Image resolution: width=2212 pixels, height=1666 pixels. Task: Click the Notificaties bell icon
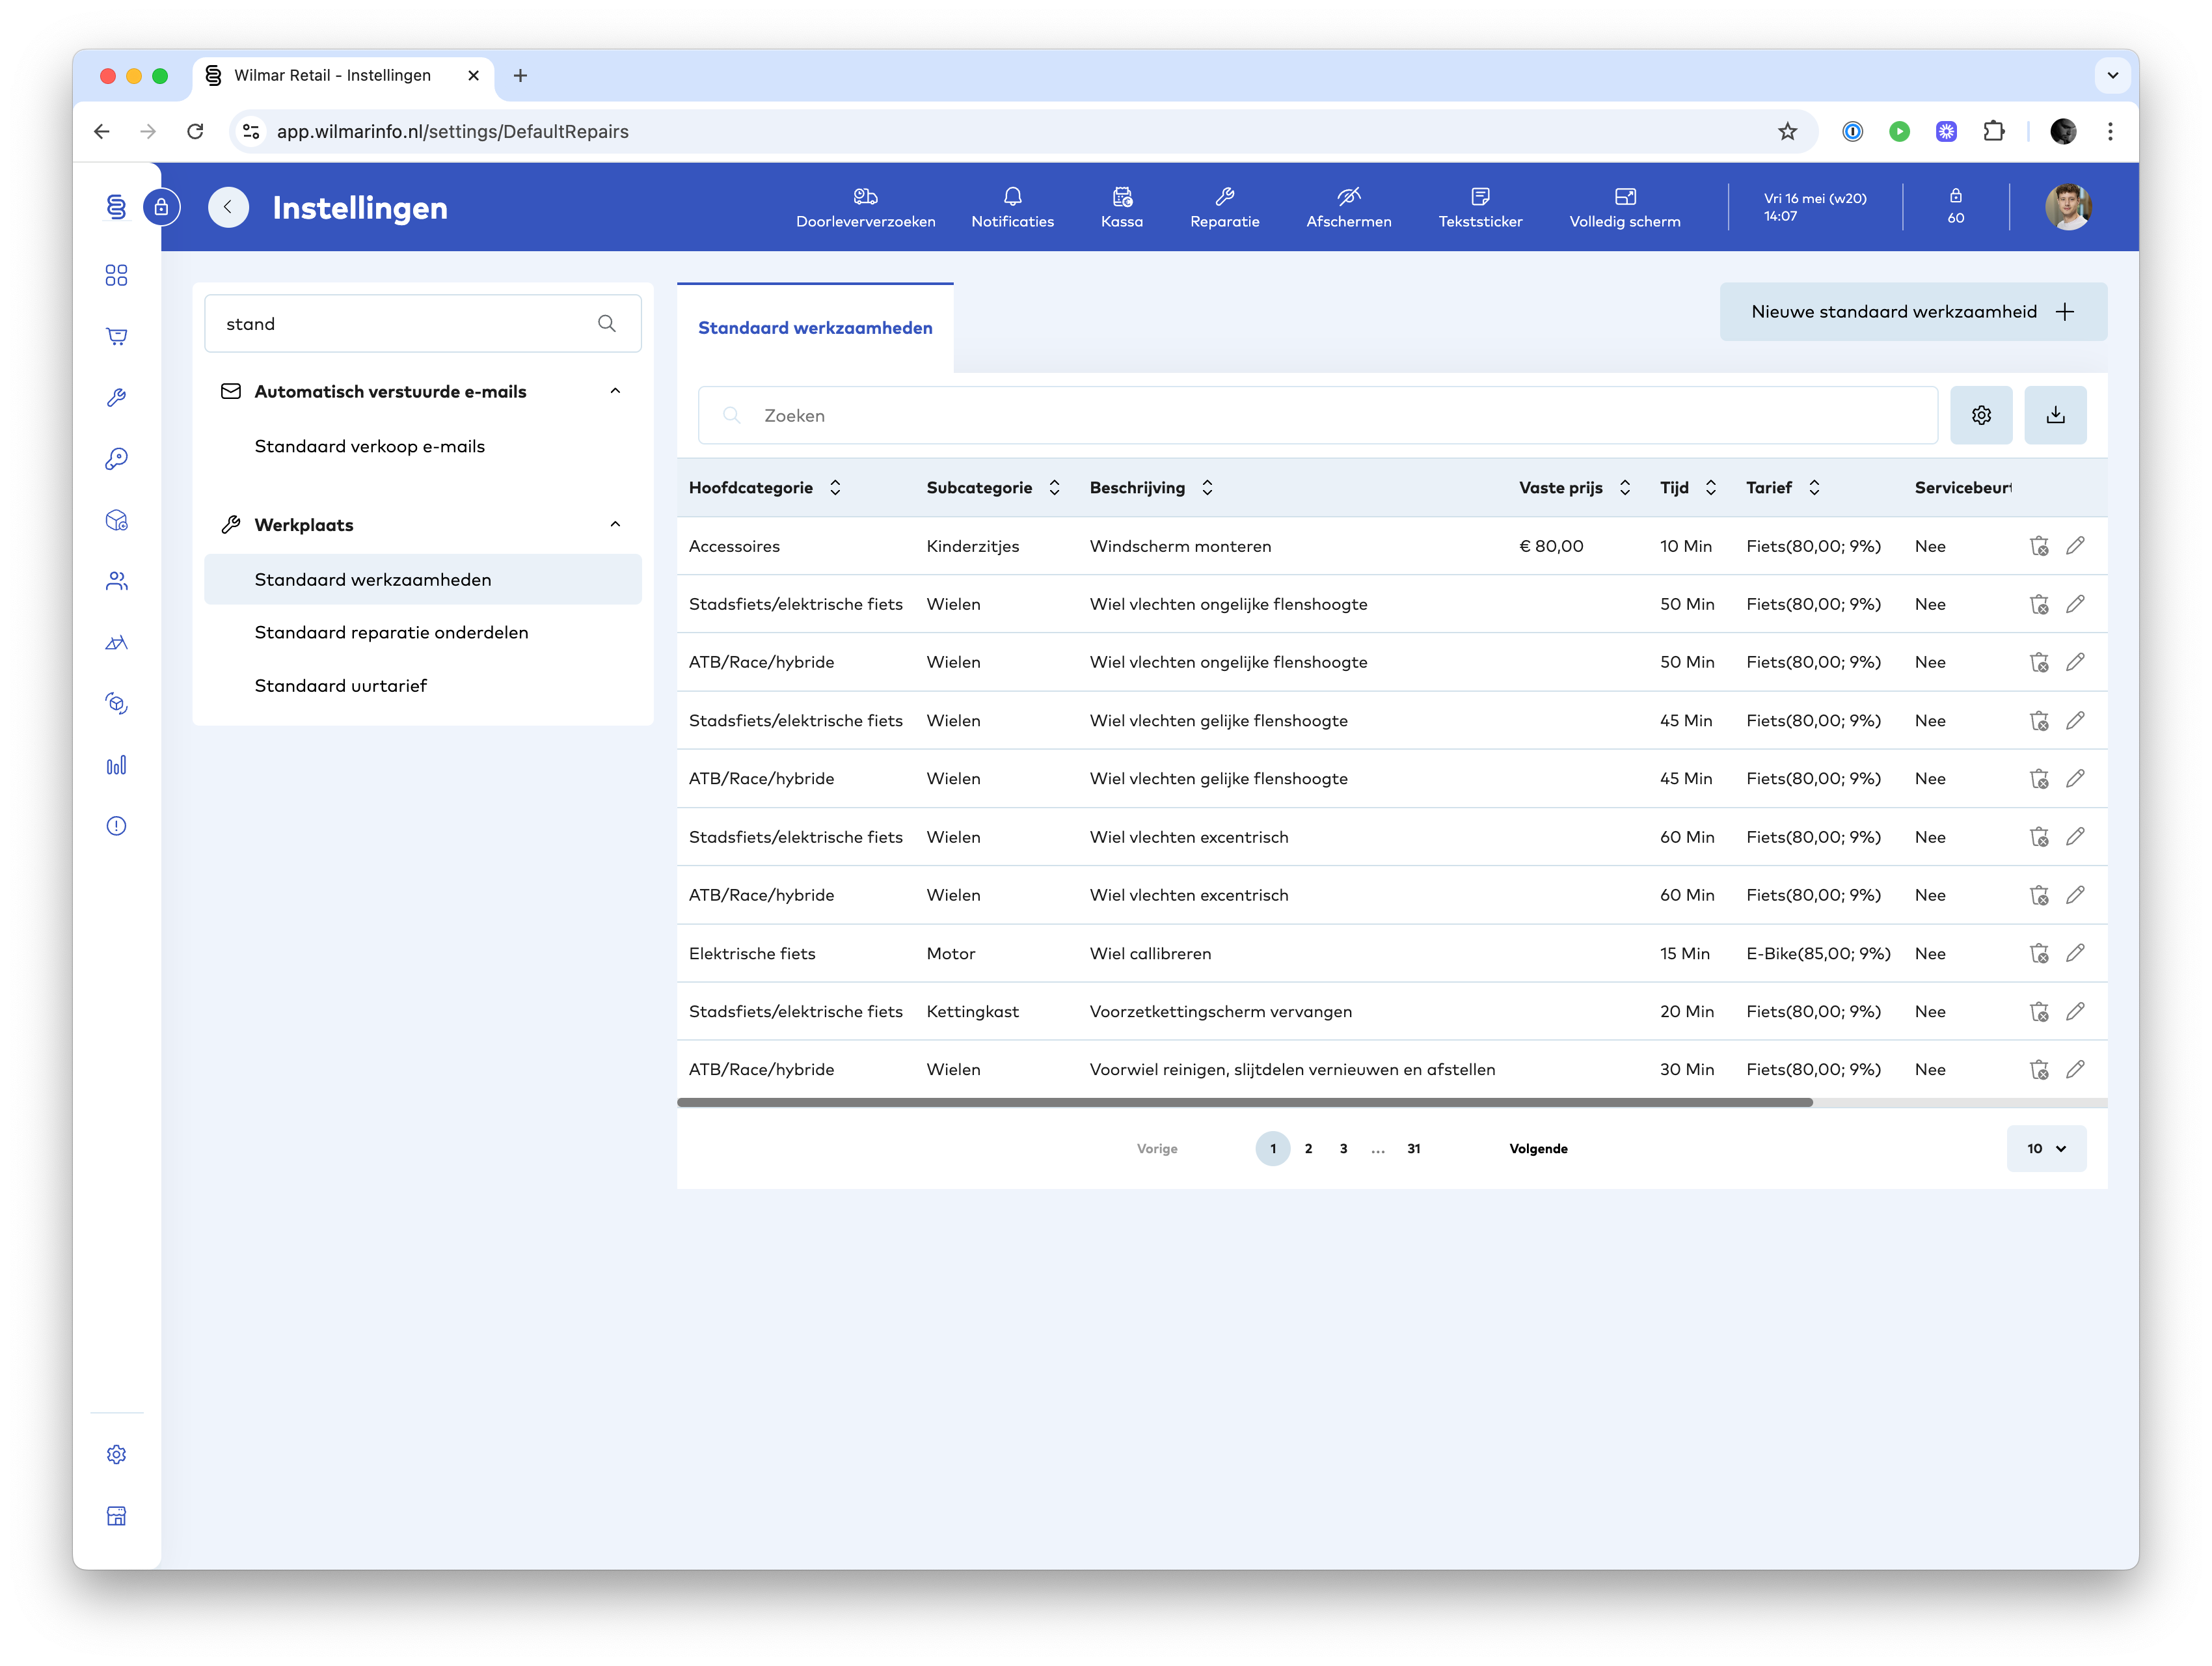pyautogui.click(x=1012, y=196)
